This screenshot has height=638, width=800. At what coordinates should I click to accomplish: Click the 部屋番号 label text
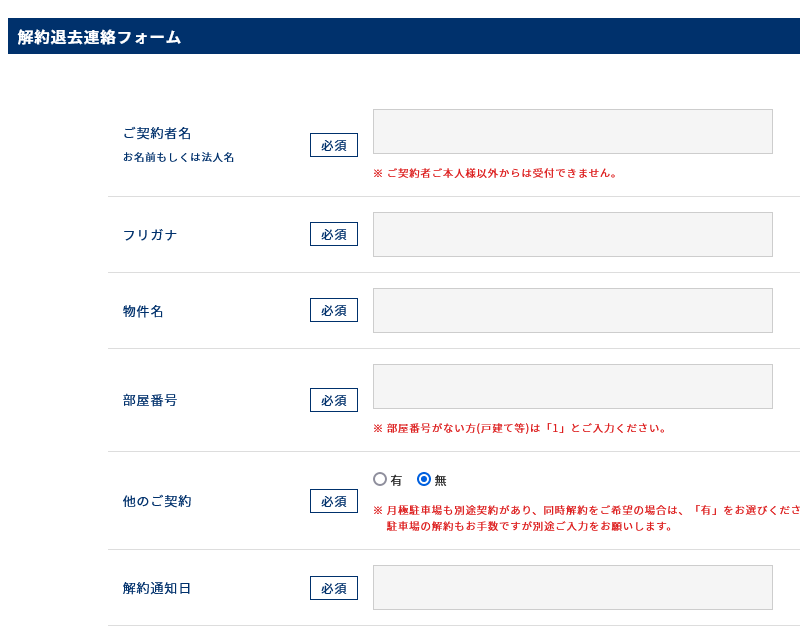150,400
